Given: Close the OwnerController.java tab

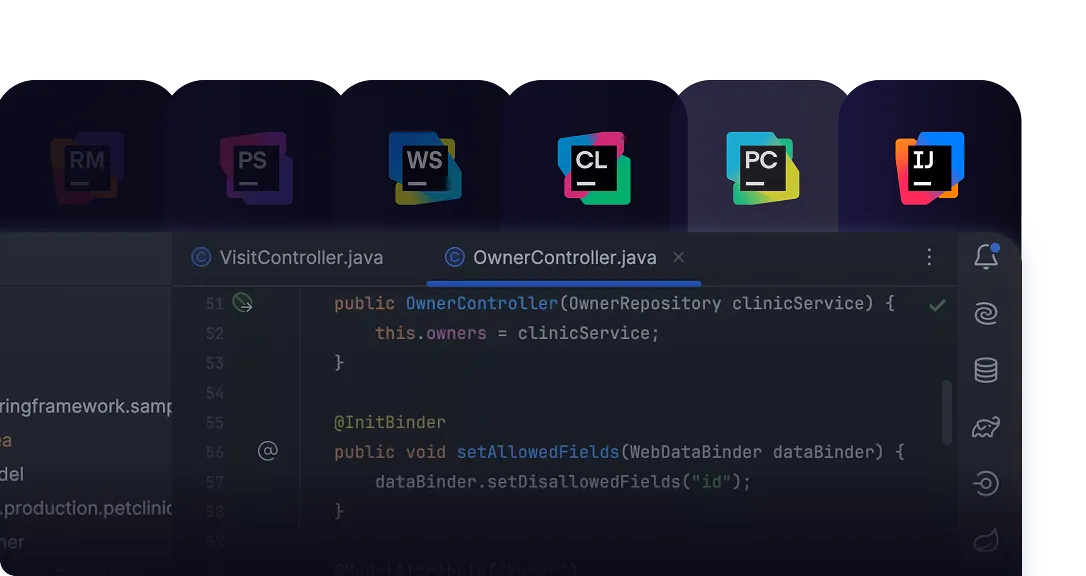Looking at the screenshot, I should [679, 257].
